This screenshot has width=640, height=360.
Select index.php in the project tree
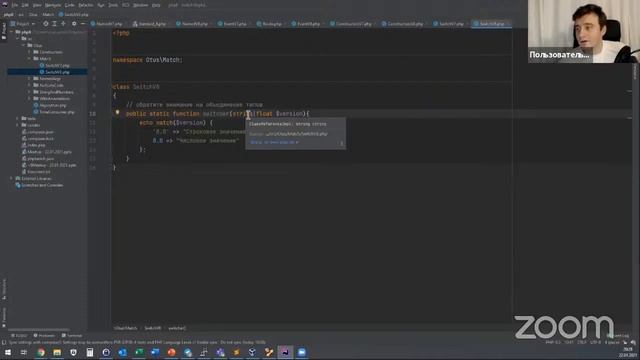pyautogui.click(x=33, y=145)
